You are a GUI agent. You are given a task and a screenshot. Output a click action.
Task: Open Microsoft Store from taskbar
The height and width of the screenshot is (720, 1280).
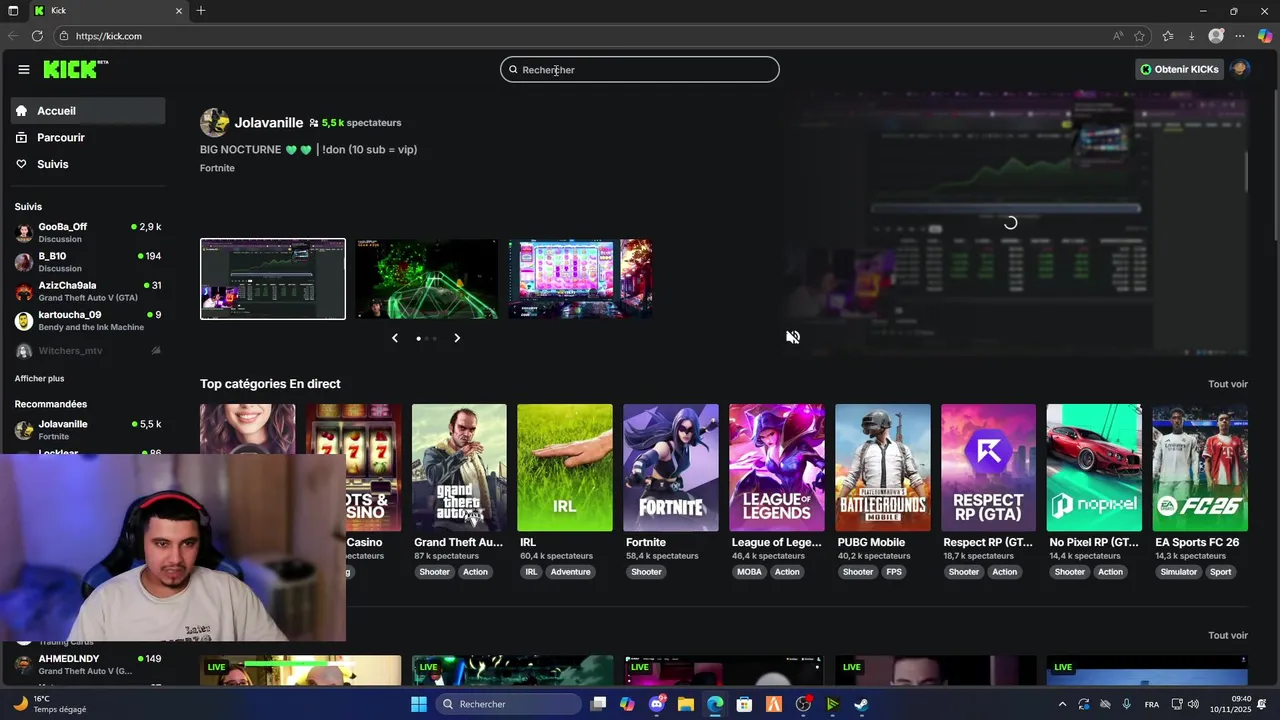pyautogui.click(x=744, y=704)
